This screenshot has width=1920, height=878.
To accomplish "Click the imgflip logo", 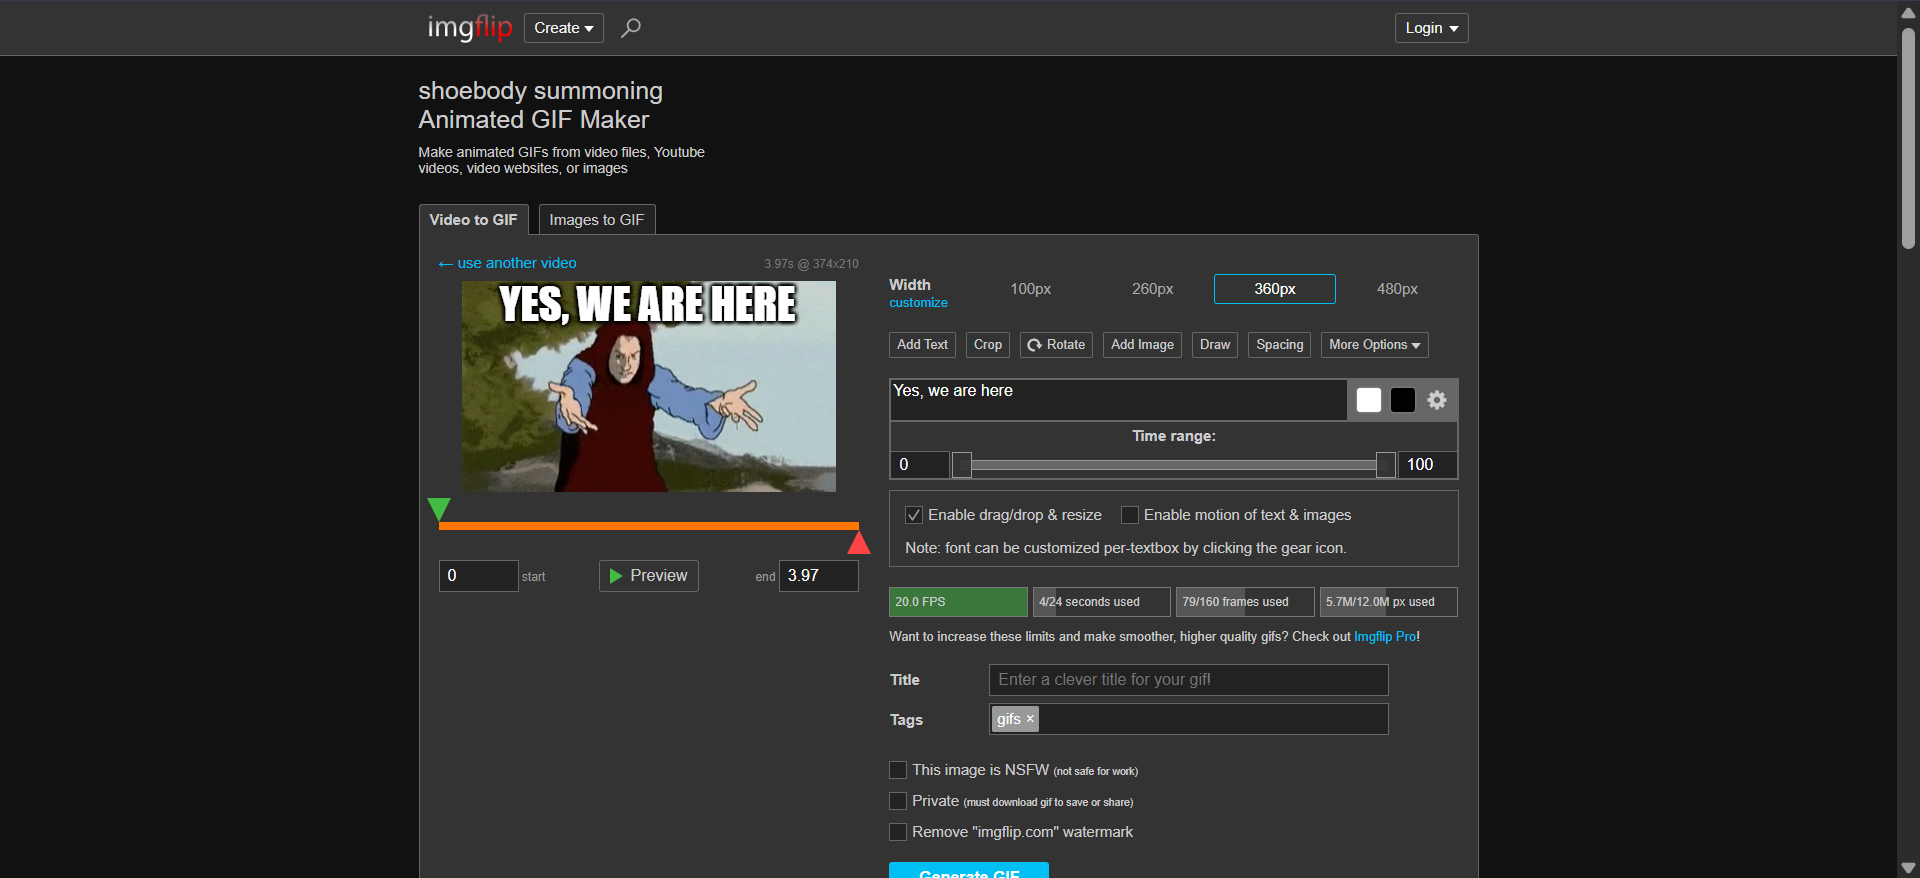I will (469, 27).
